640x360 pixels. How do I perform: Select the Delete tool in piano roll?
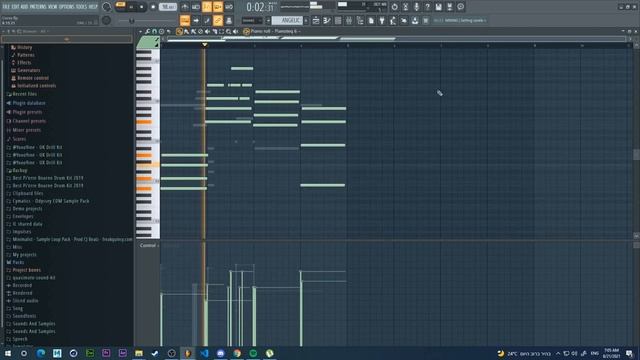point(200,31)
